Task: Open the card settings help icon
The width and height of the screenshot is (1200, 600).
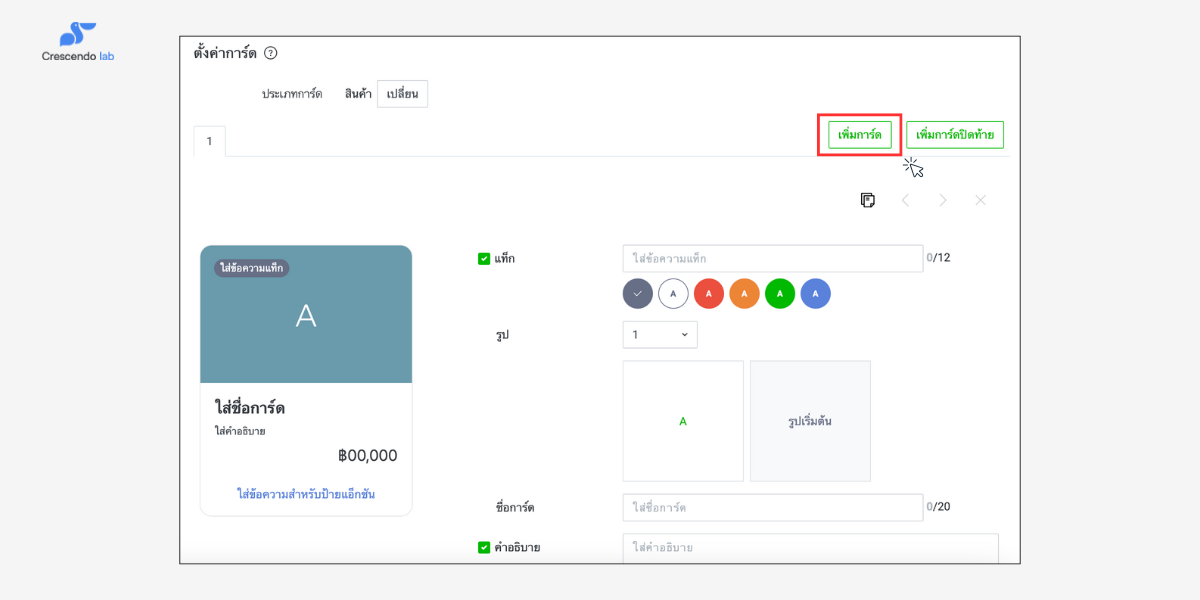Action: [270, 55]
